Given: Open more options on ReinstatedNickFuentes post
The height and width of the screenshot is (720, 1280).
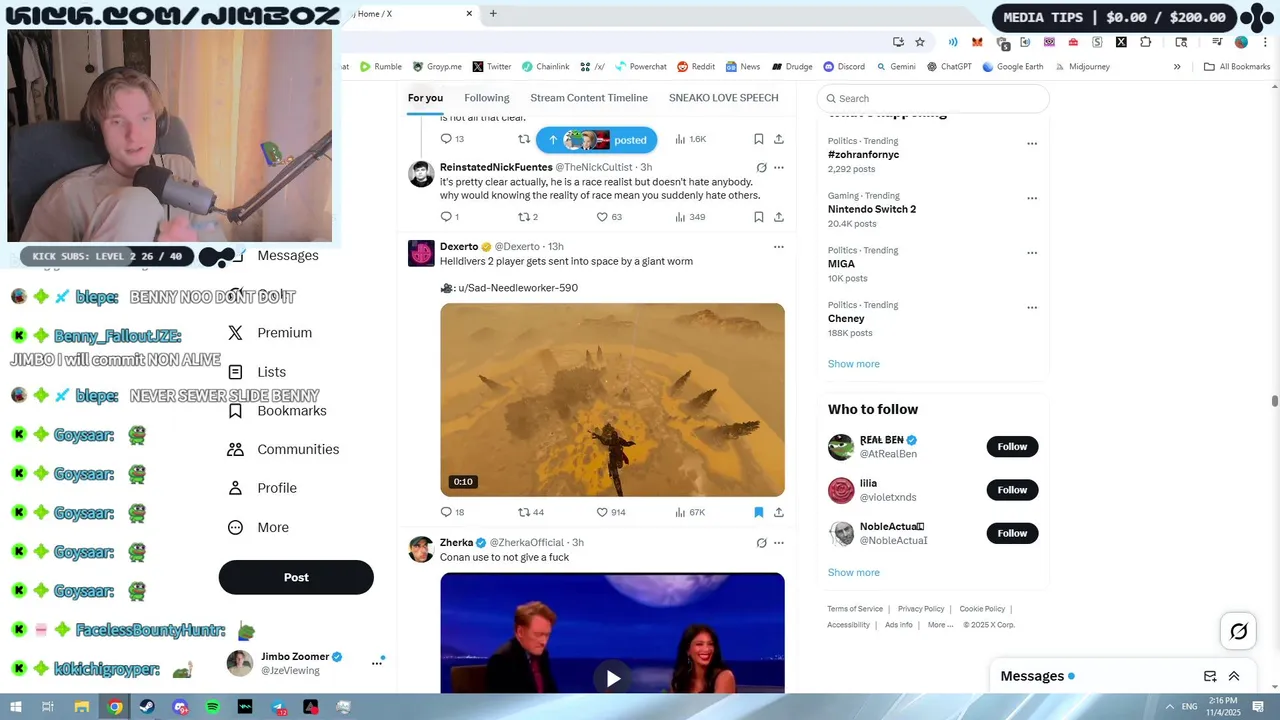Looking at the screenshot, I should [779, 167].
